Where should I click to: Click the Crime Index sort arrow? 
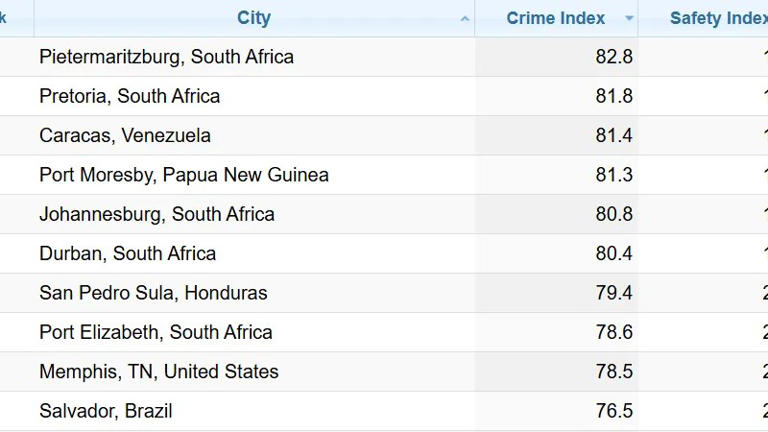coord(629,19)
